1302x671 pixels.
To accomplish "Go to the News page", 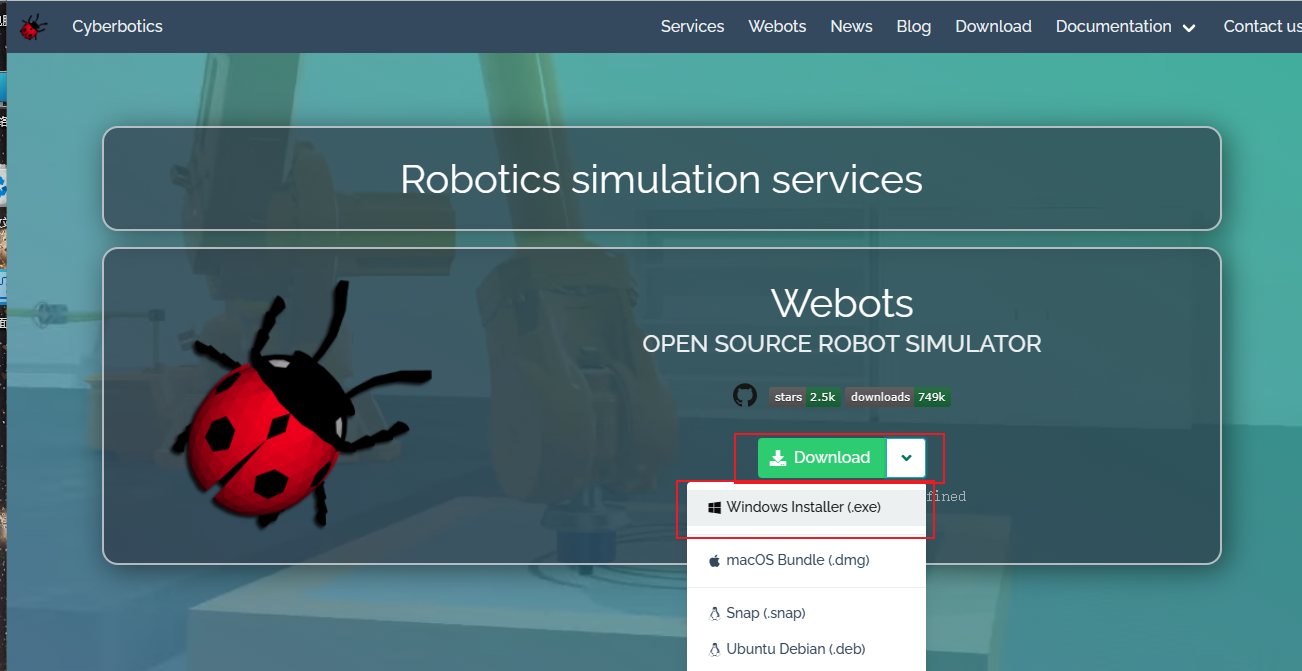I will 851,27.
